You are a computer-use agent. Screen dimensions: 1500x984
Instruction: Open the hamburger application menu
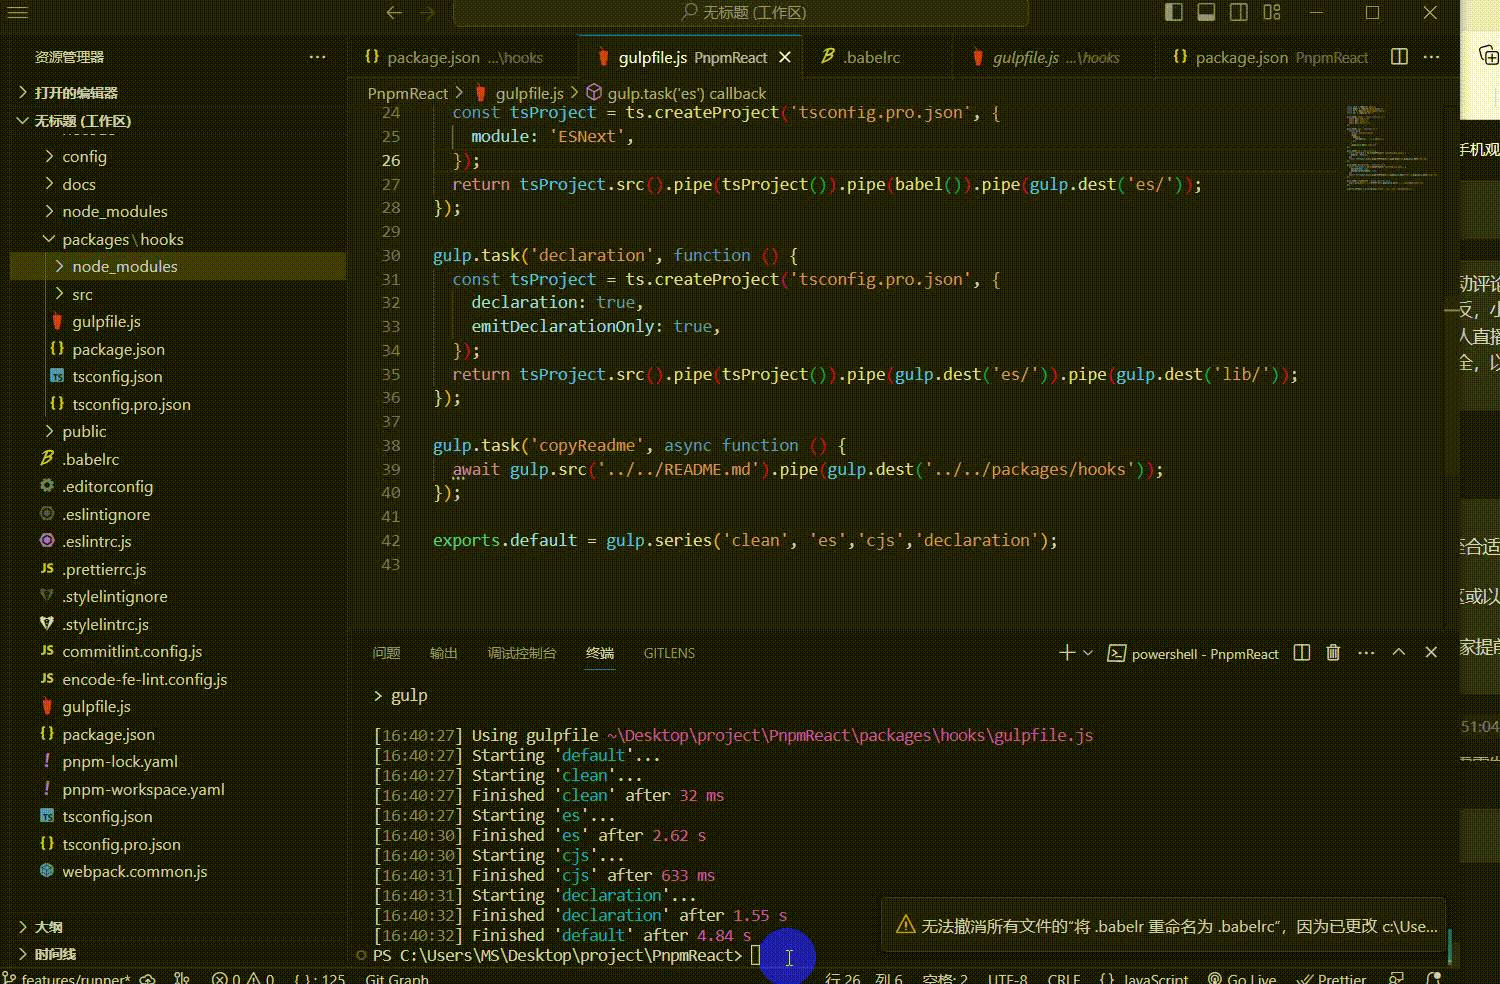(x=18, y=13)
